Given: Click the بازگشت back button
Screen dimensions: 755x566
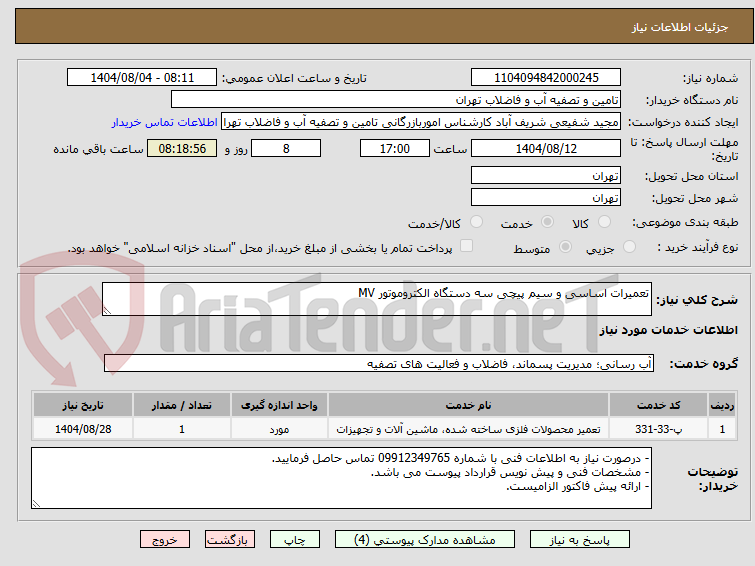Looking at the screenshot, I should 230,540.
